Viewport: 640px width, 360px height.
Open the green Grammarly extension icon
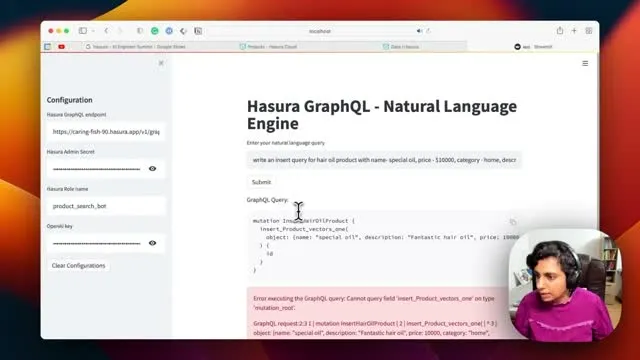point(155,31)
